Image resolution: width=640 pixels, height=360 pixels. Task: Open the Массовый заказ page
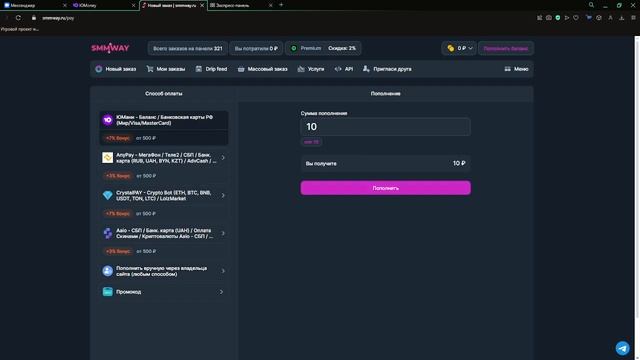point(262,69)
